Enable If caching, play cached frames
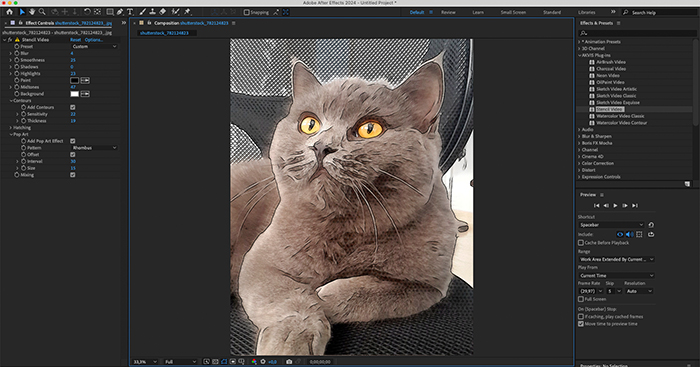This screenshot has width=700, height=367. tap(581, 317)
